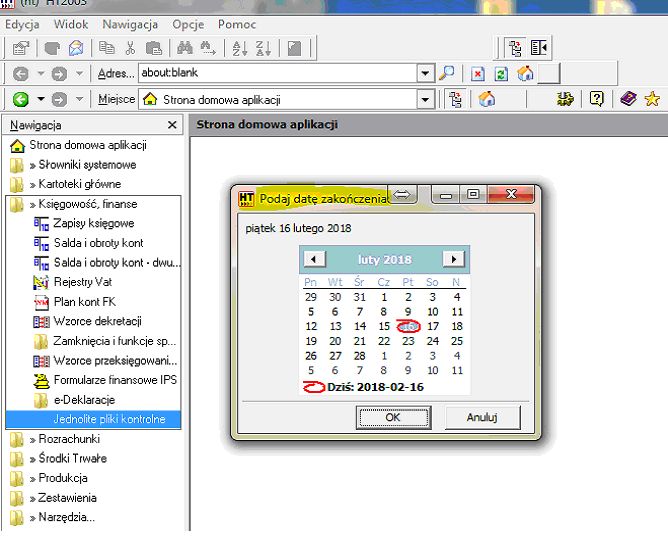Click the grey Back arrow in address bar

(20, 74)
